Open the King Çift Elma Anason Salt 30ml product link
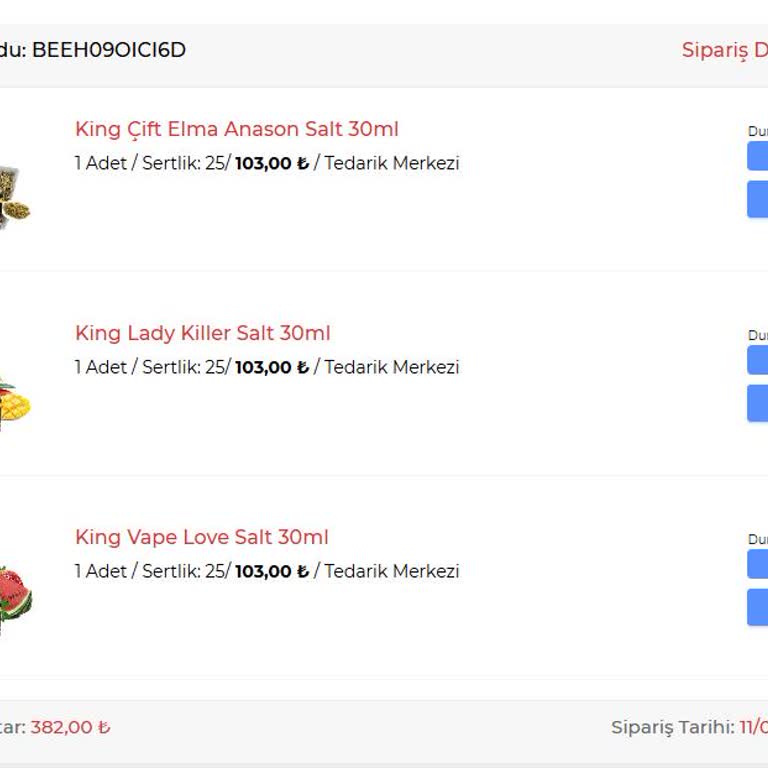Screen dimensions: 768x768 pos(236,130)
